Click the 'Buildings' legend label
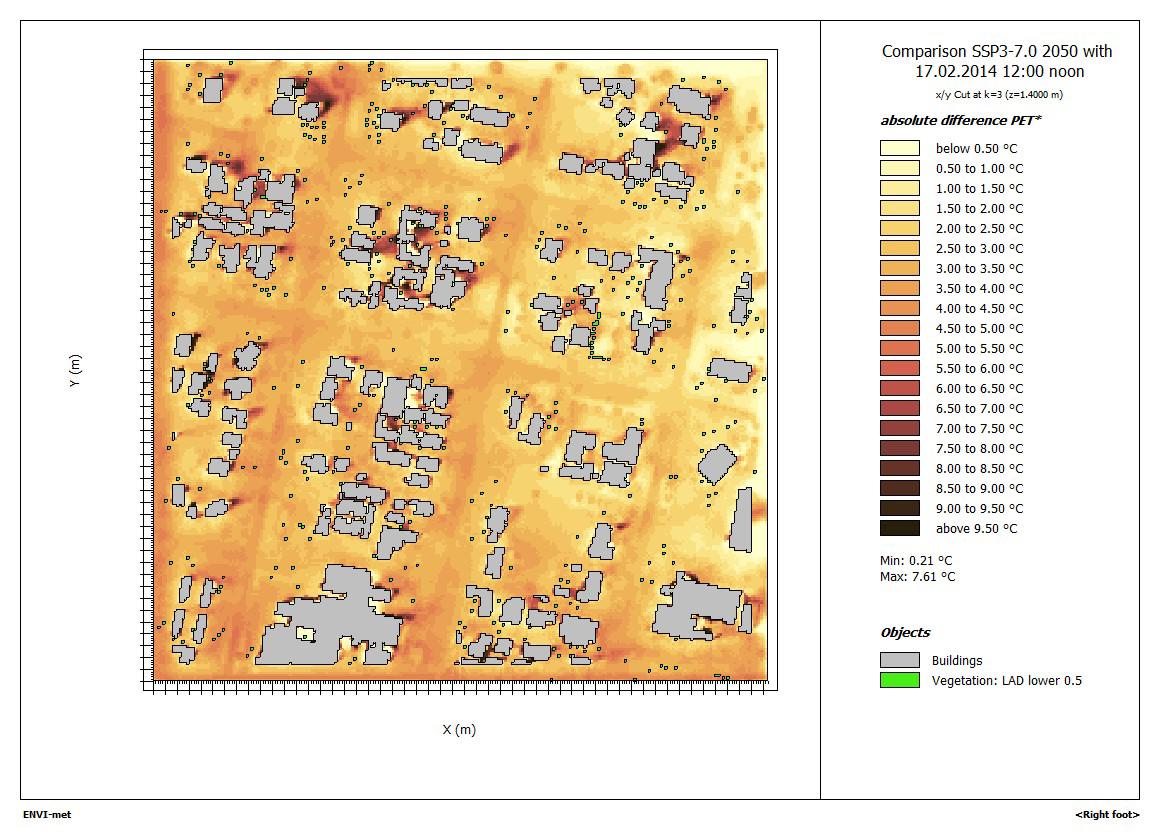Viewport: 1160px width, 840px height. click(x=957, y=661)
